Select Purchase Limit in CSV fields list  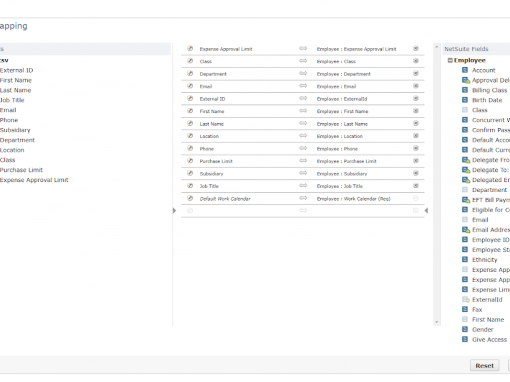21,170
